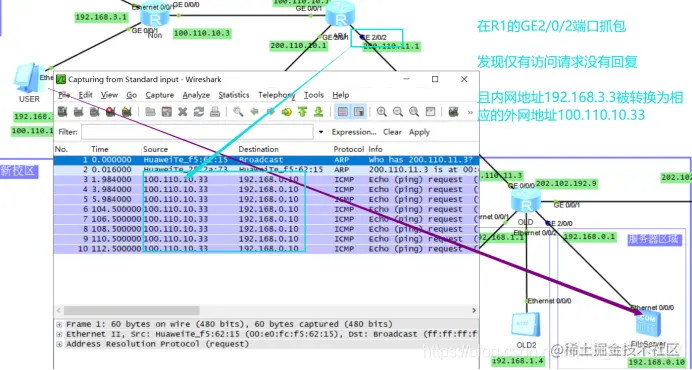
Task: Select the USER PC in topology
Action: [x=29, y=79]
